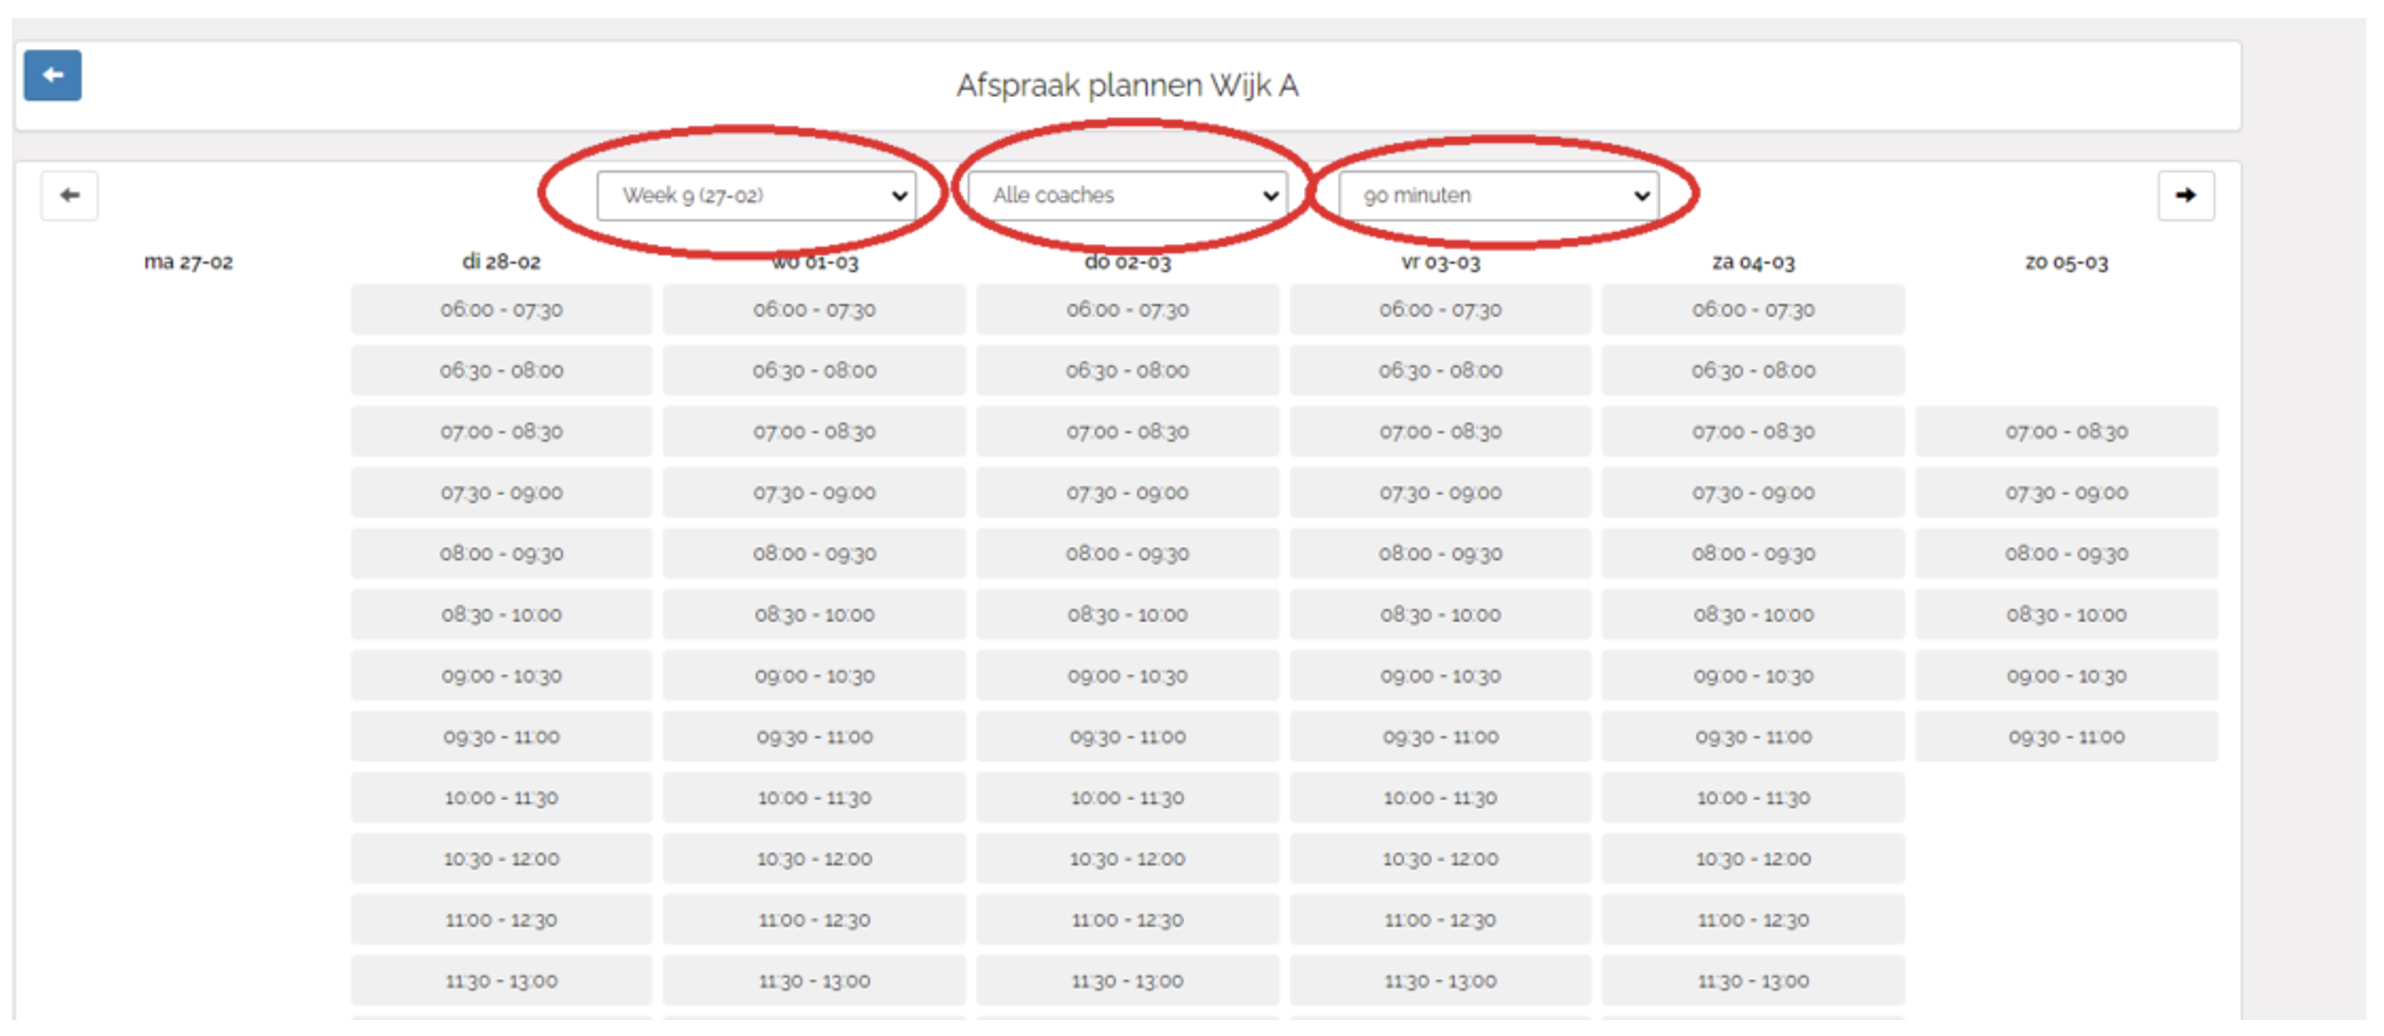Viewport: 2384px width, 1036px height.
Task: Go to previous week with left arrow
Action: (69, 195)
